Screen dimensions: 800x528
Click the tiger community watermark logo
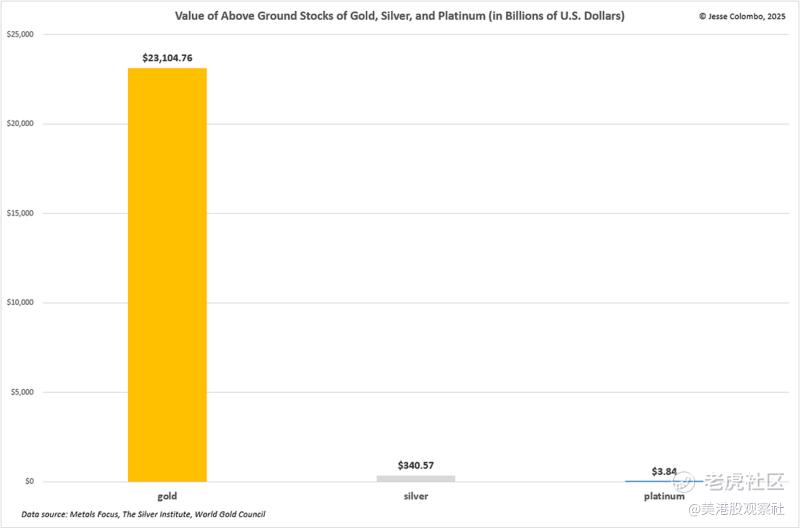(729, 482)
